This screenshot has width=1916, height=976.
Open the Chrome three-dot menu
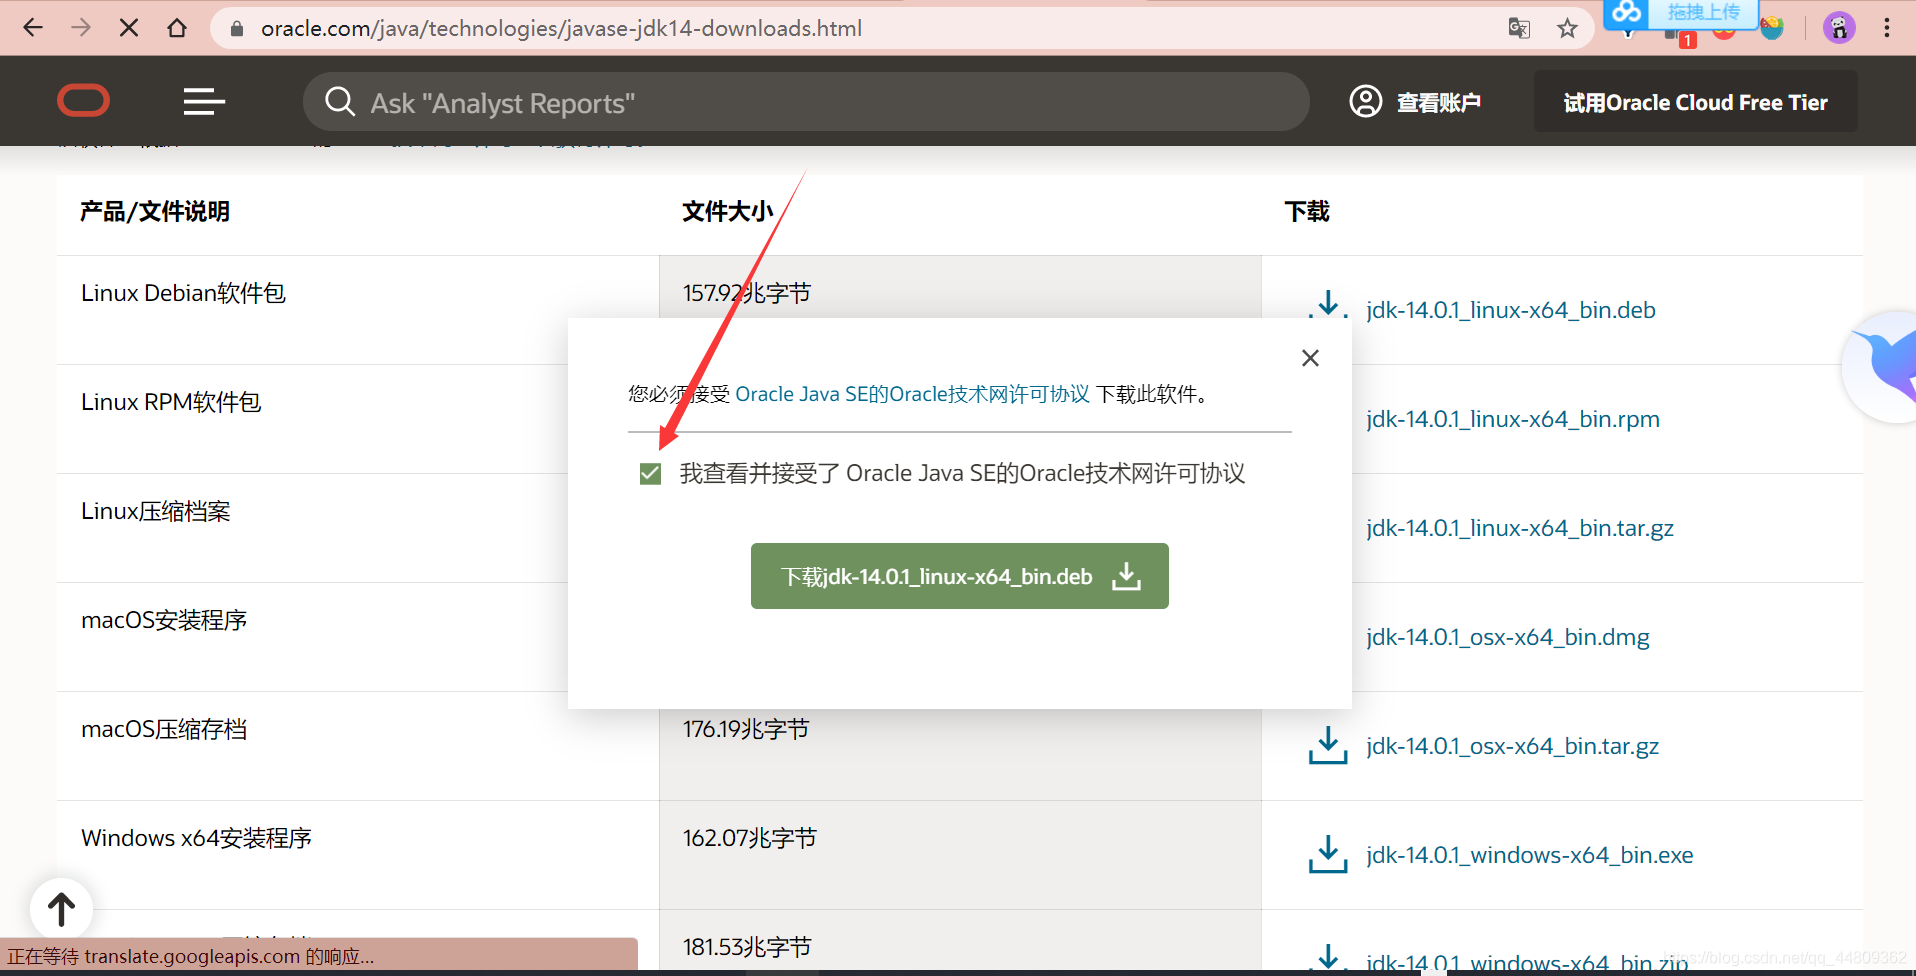coord(1887,28)
